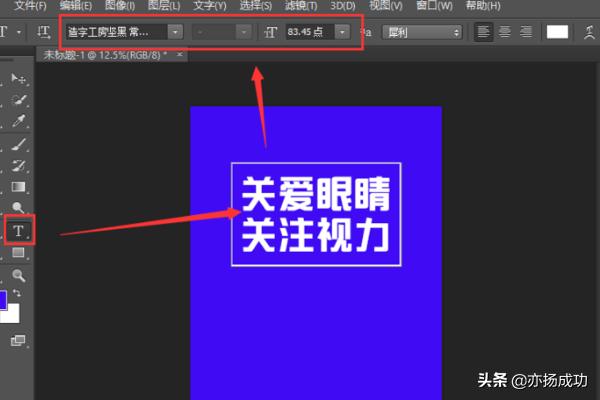This screenshot has height=400, width=600.
Task: Switch to the 未标题-1 document tab
Action: pyautogui.click(x=100, y=53)
